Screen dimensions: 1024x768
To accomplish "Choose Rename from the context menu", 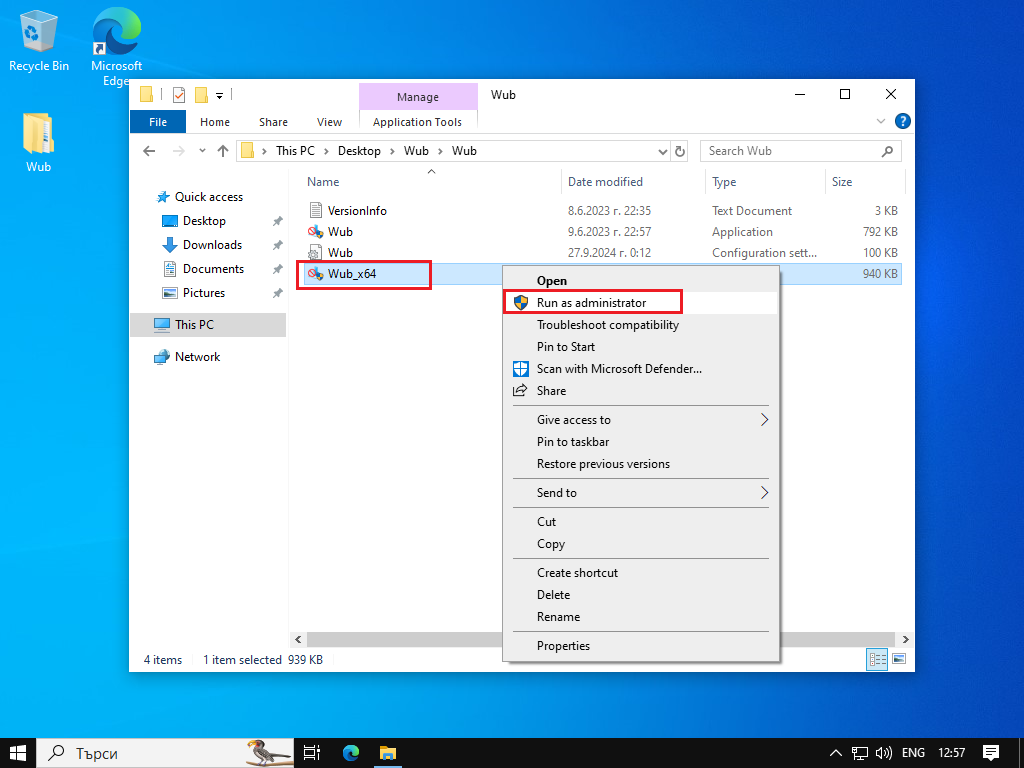I will [x=641, y=617].
